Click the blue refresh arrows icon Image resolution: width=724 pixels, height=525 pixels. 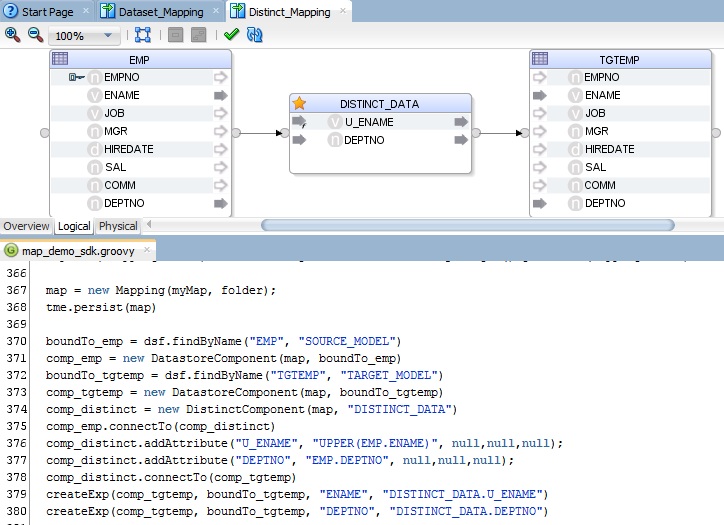pyautogui.click(x=255, y=35)
